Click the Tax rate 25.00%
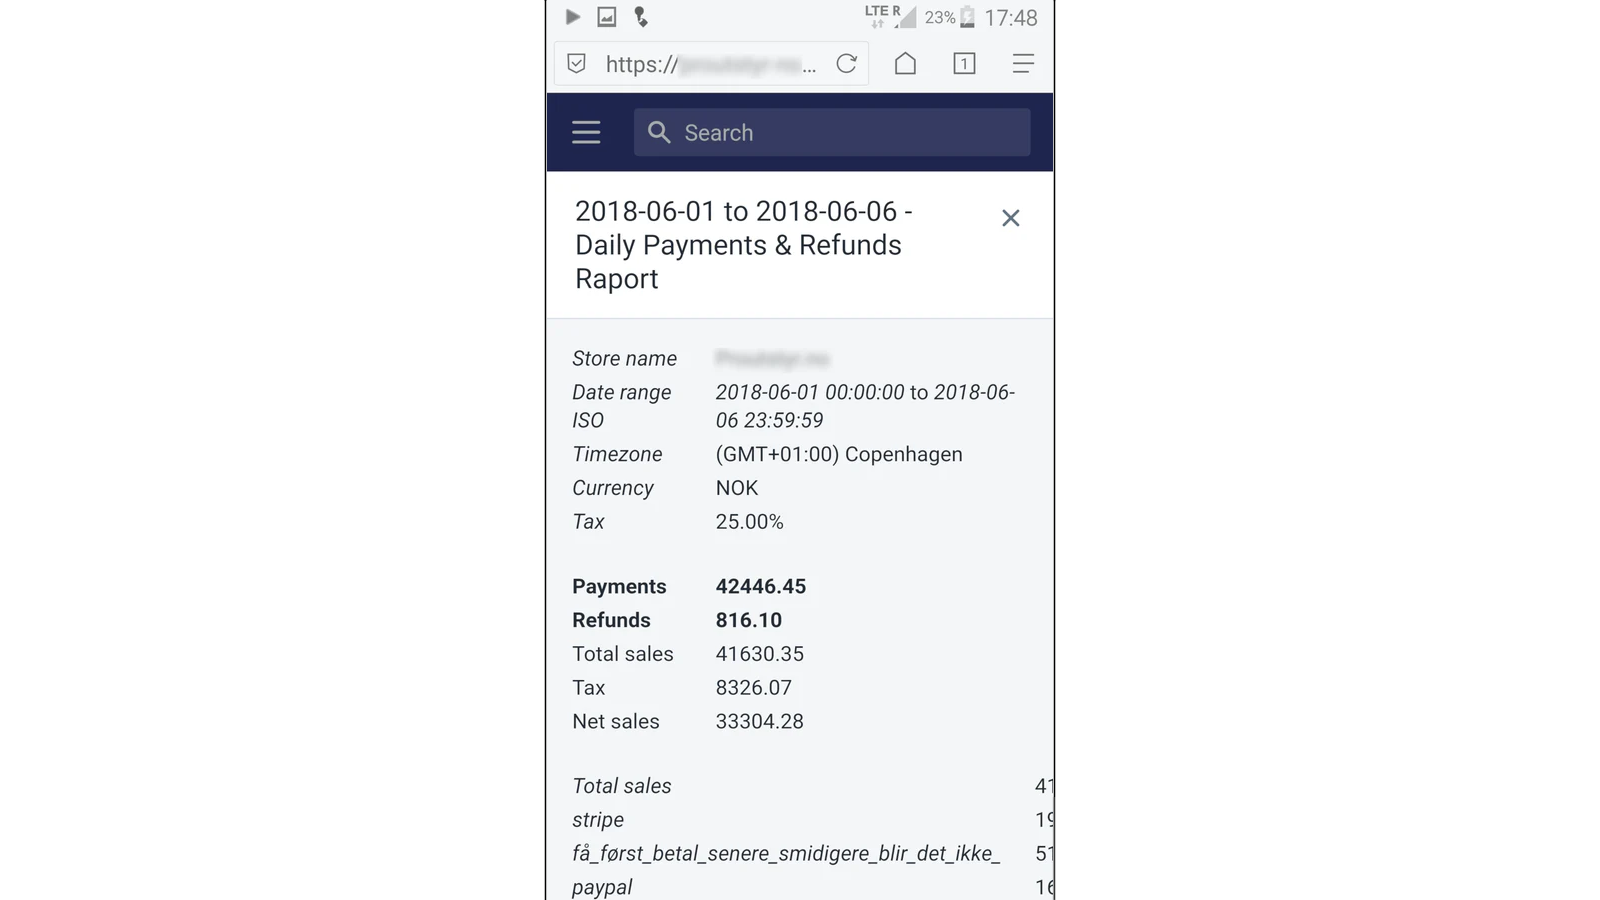The image size is (1600, 900). (749, 522)
